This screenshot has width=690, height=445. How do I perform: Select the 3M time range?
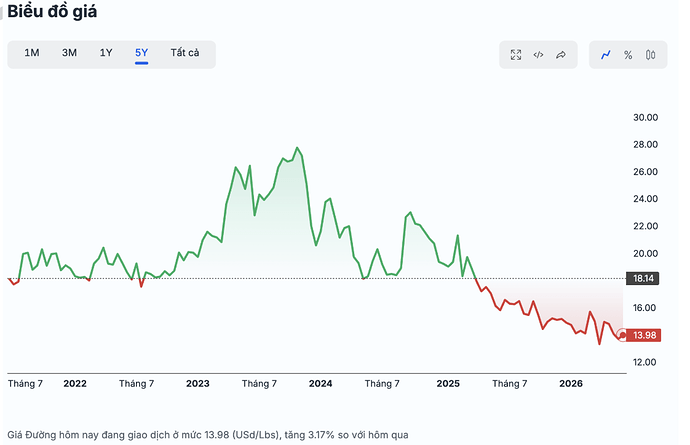coord(69,53)
